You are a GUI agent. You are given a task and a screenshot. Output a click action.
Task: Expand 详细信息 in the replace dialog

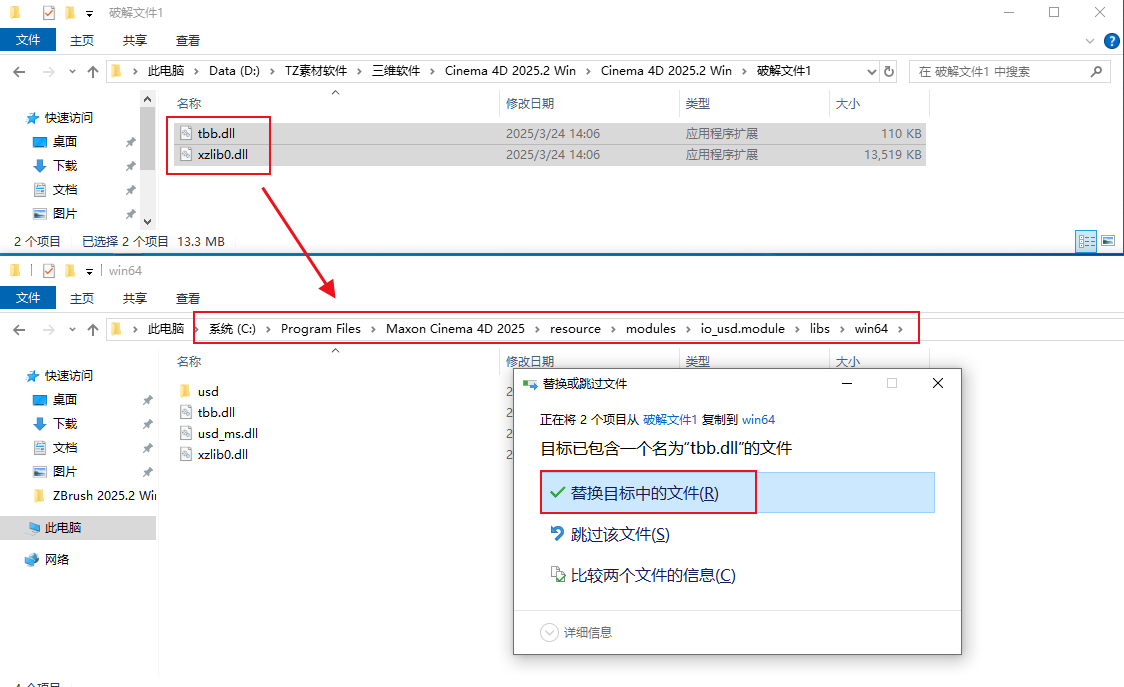point(577,632)
